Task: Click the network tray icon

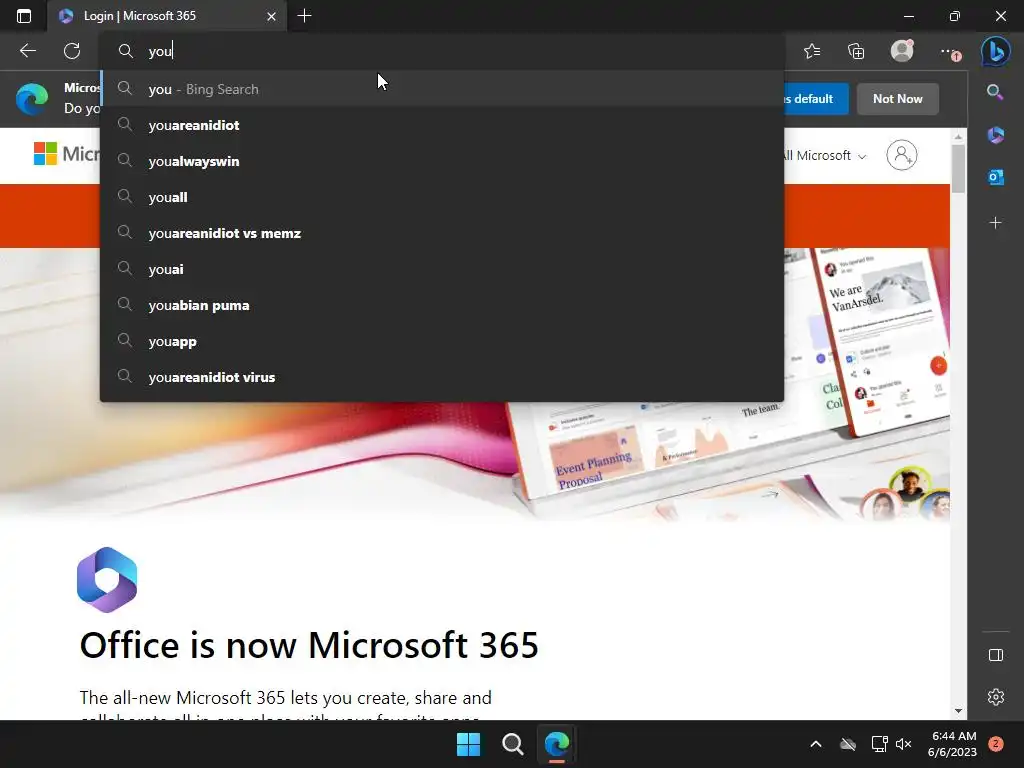Action: [x=879, y=744]
